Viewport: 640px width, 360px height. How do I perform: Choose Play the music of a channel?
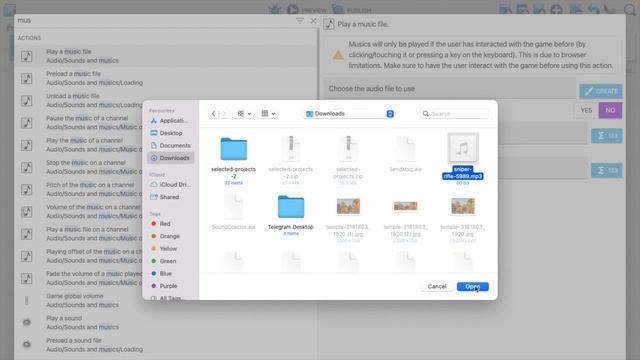coord(79,145)
